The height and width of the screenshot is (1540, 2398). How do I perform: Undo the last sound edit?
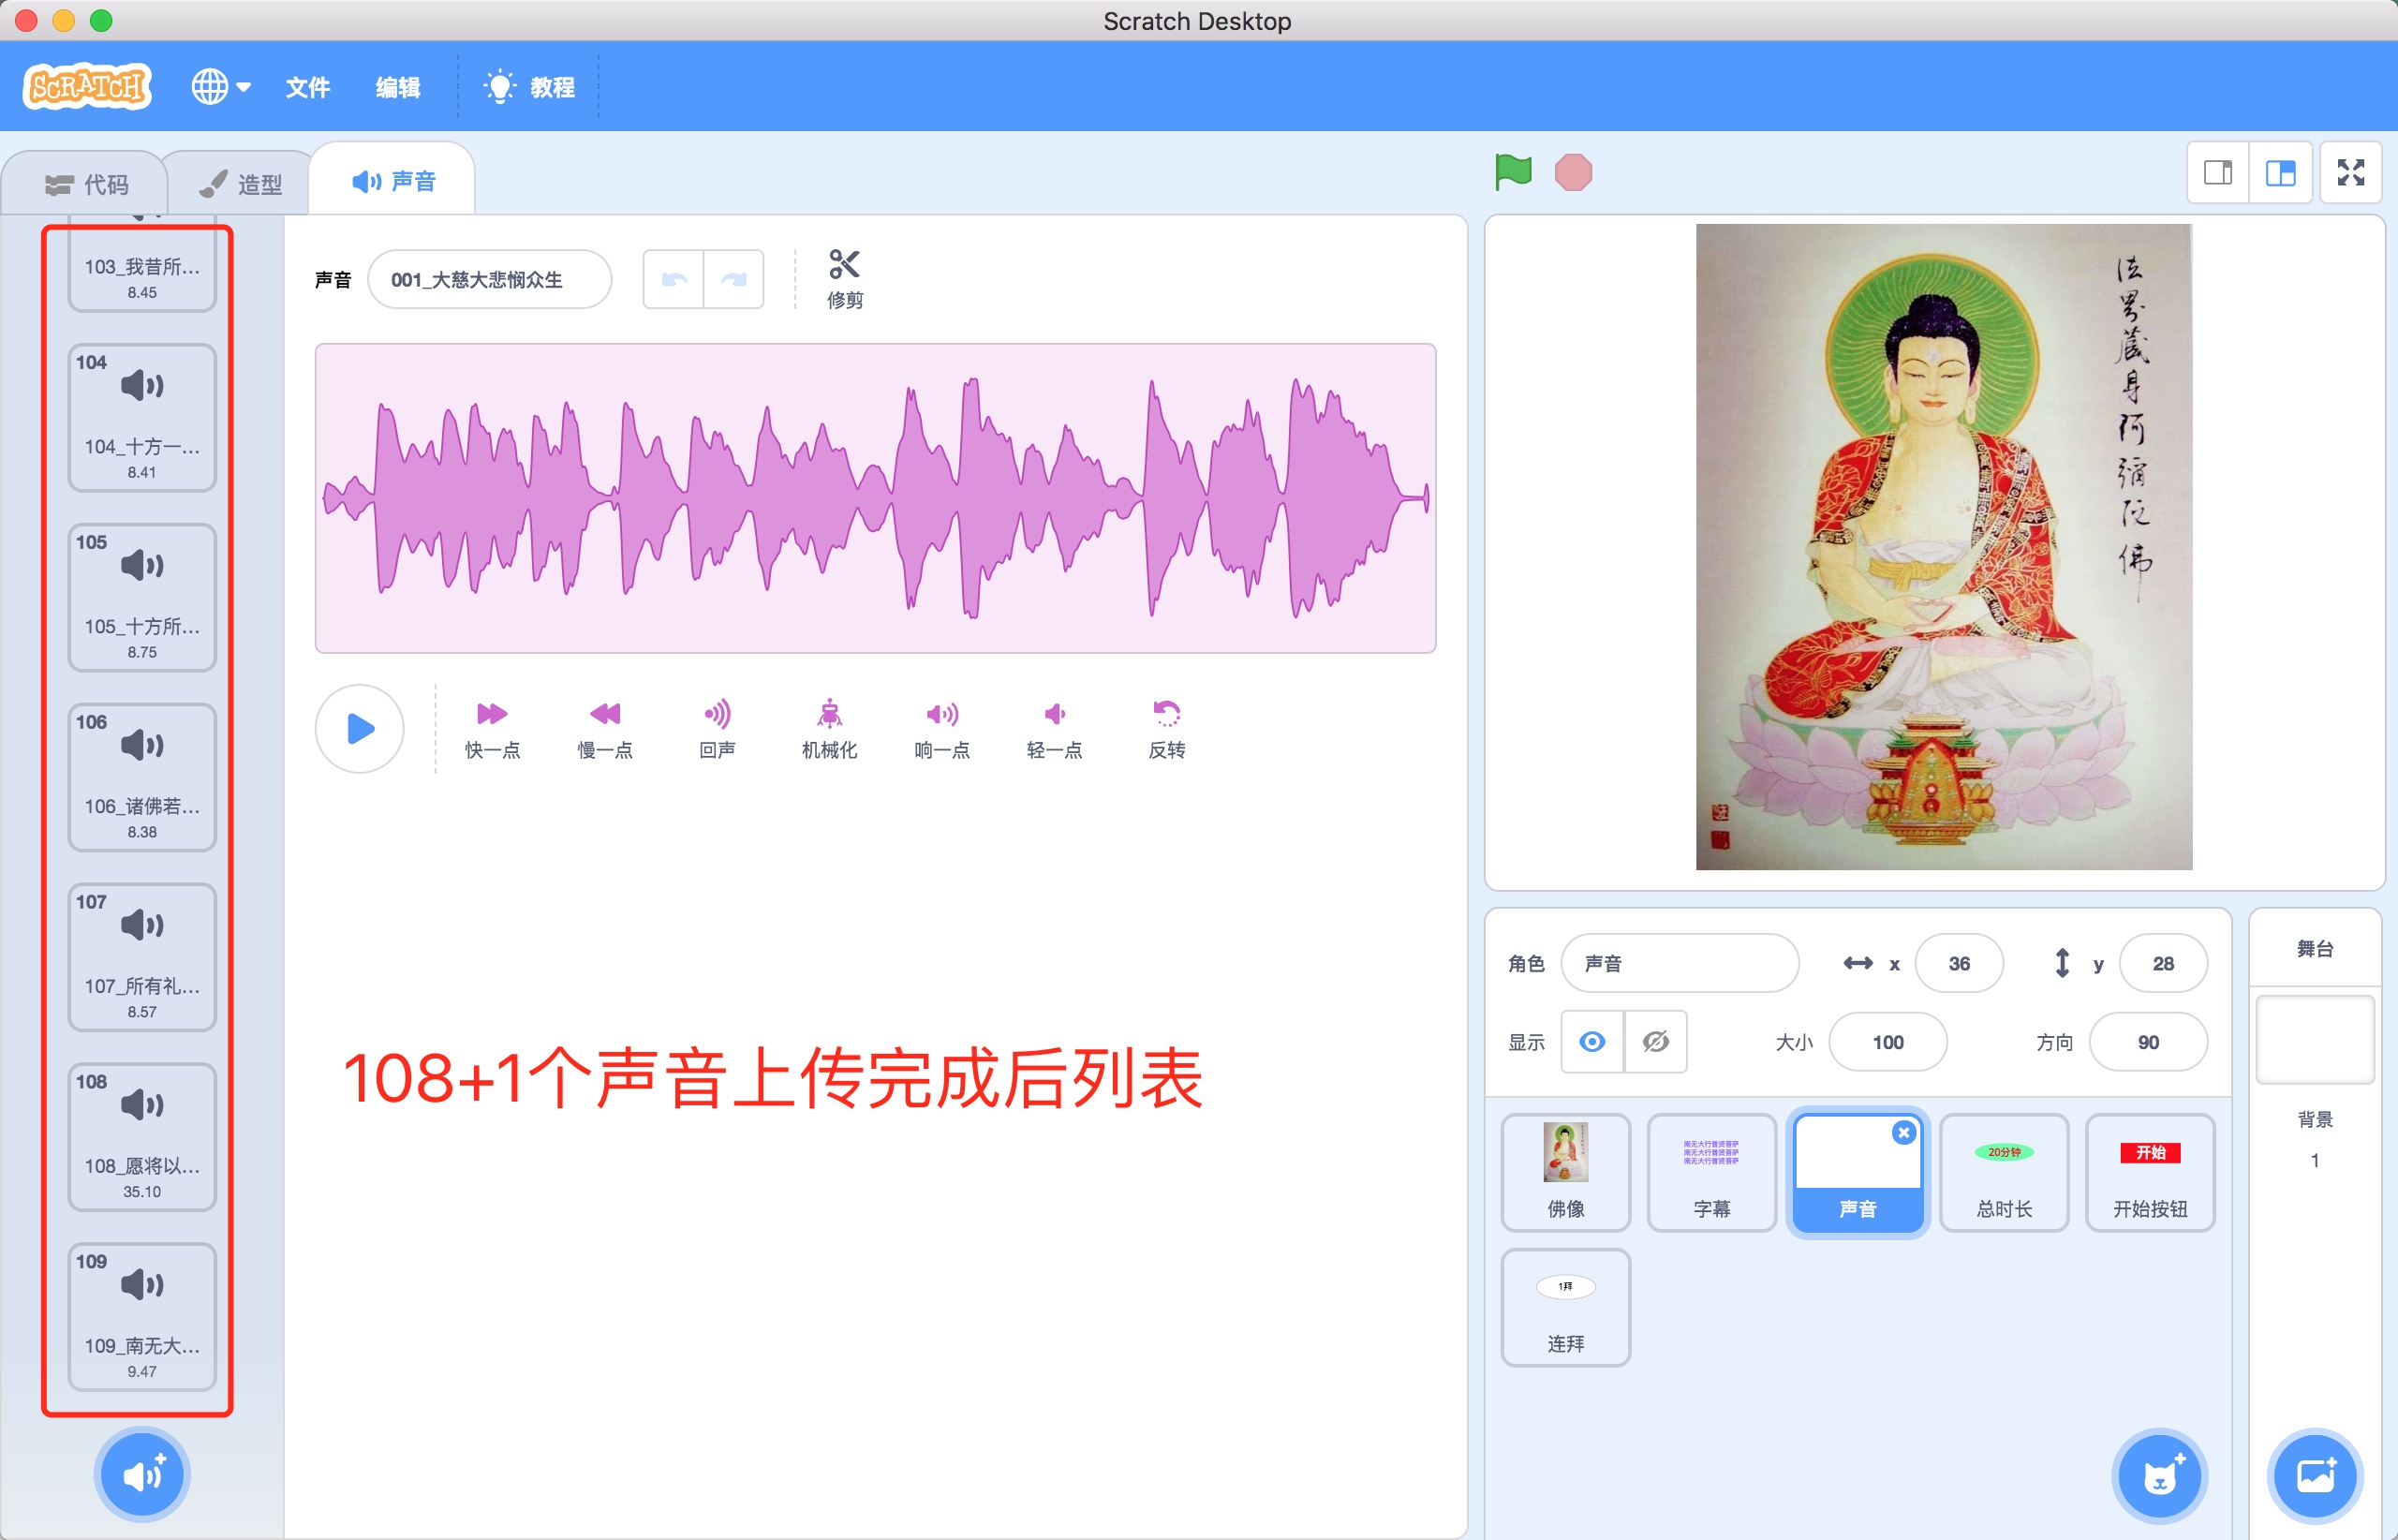[x=674, y=279]
